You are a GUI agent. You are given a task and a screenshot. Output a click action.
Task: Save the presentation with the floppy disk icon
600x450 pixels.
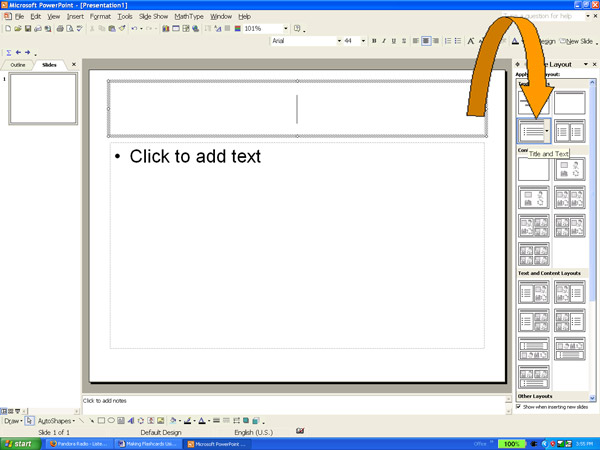28,28
